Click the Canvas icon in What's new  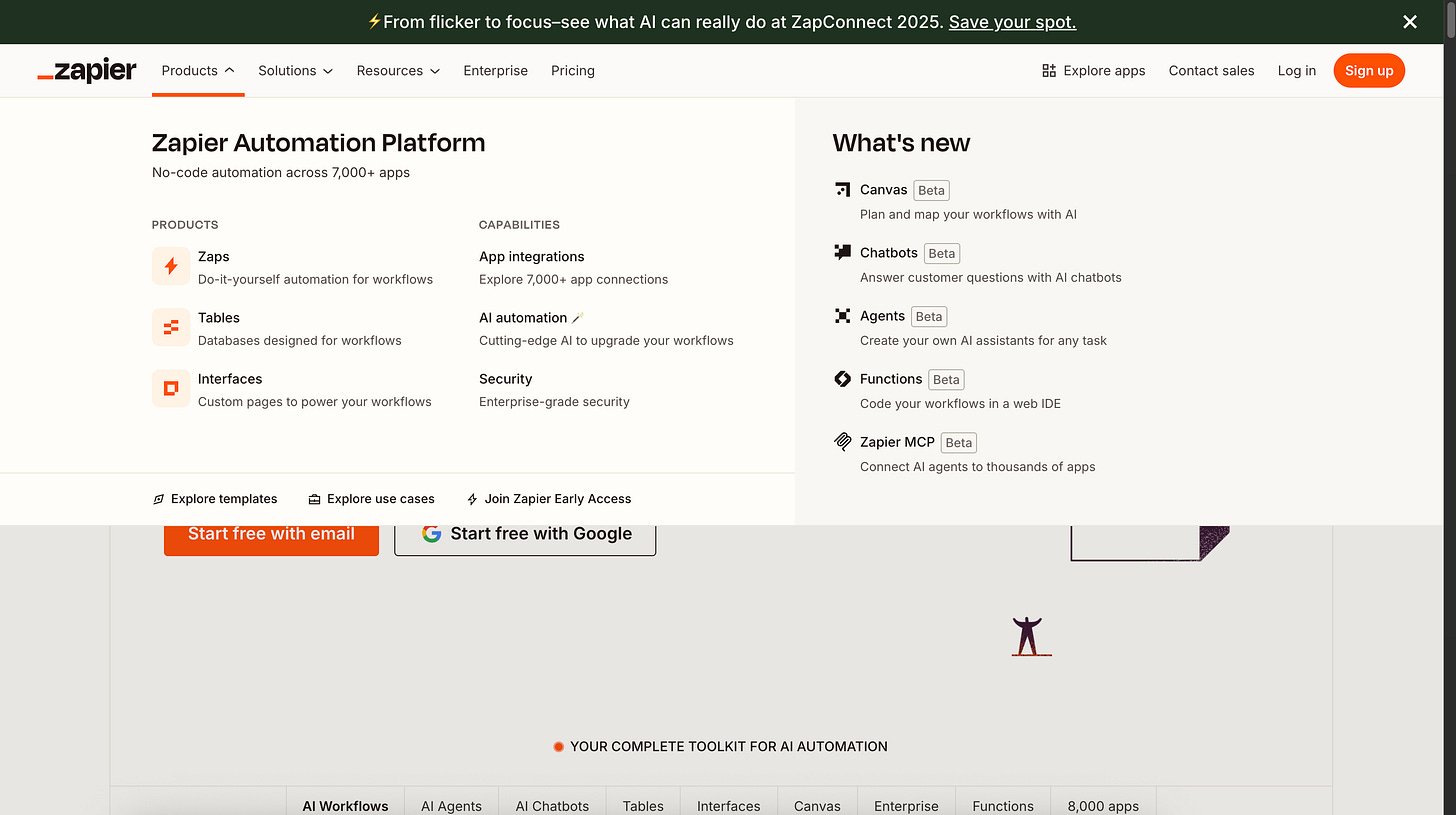[x=842, y=189]
